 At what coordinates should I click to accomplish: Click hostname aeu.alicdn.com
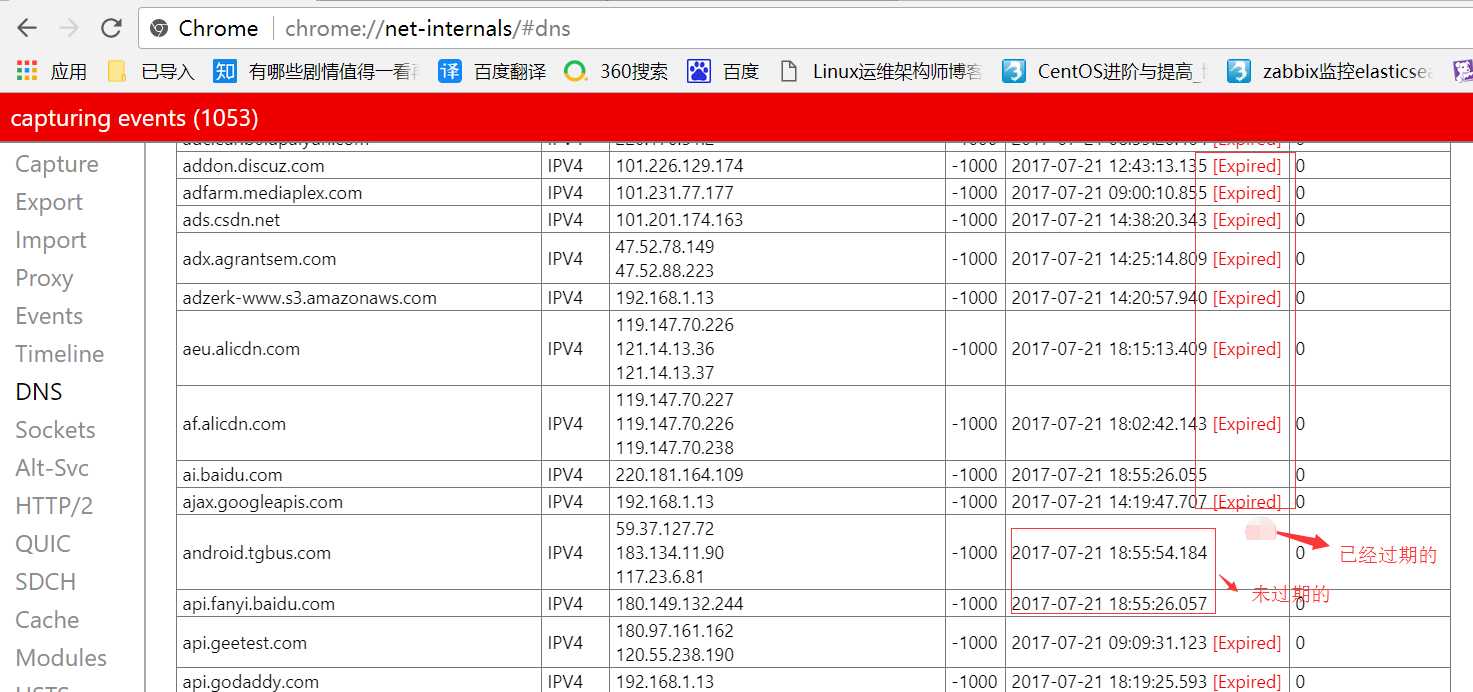(x=241, y=349)
